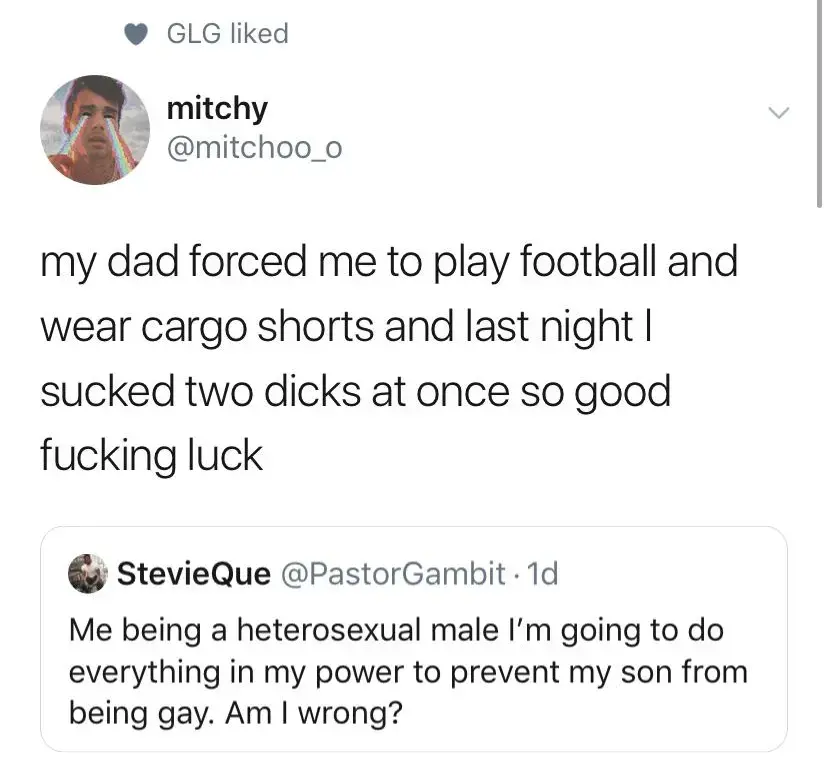Image resolution: width=828 pixels, height=781 pixels.
Task: Open the @mitchoo_o handle link
Action: [x=255, y=147]
